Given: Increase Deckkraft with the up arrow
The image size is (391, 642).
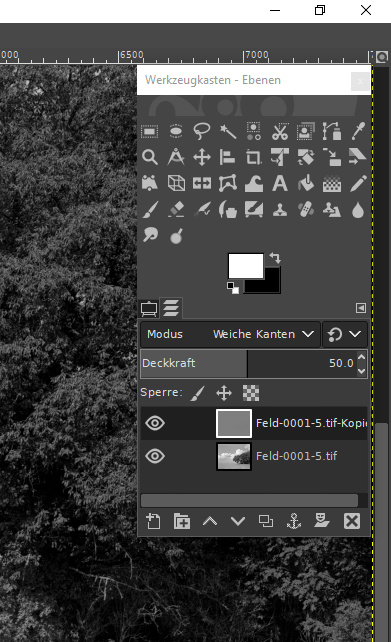Looking at the screenshot, I should [x=361, y=357].
